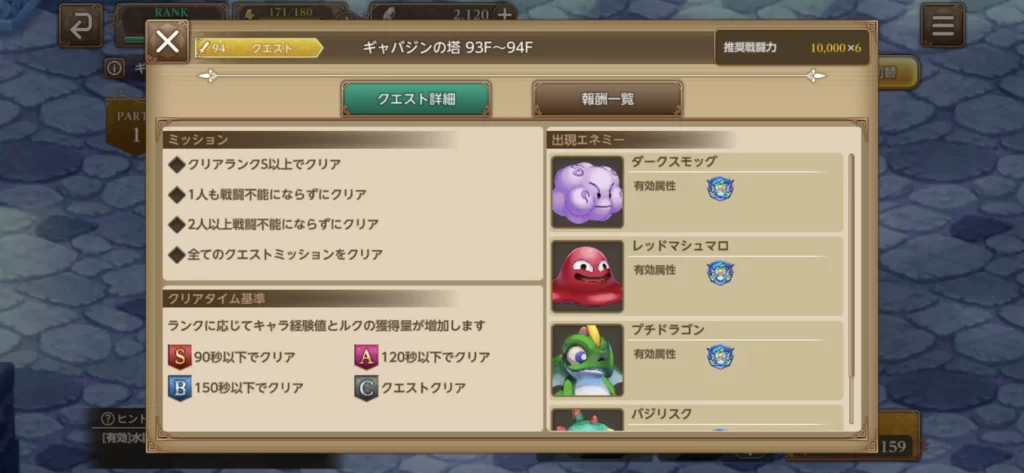Tap the effective attribute icon for レッドマシュマロ
This screenshot has height=473, width=1024.
[720, 272]
